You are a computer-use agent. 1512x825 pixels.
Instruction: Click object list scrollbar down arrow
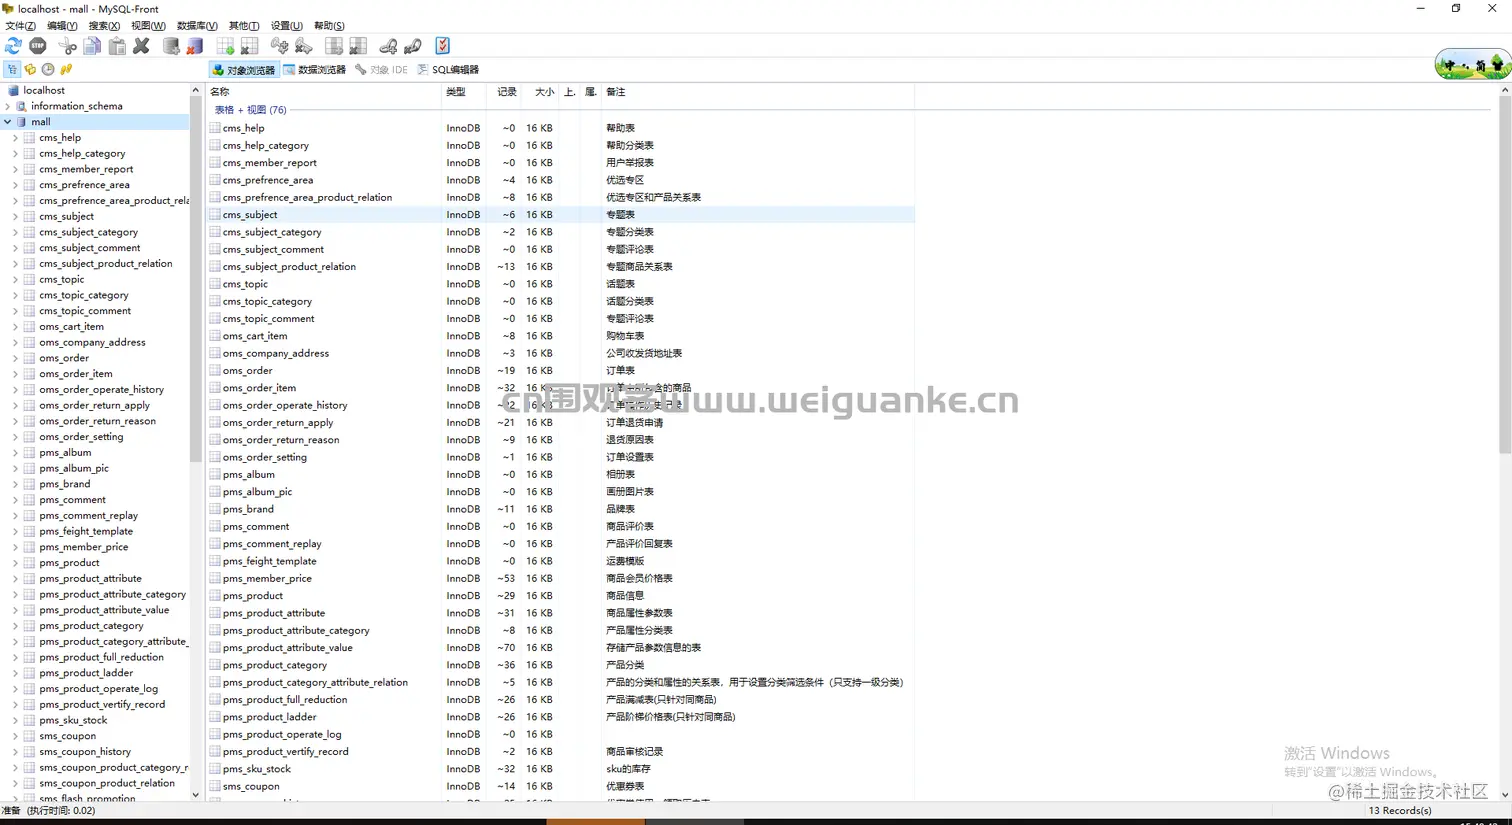[1504, 795]
